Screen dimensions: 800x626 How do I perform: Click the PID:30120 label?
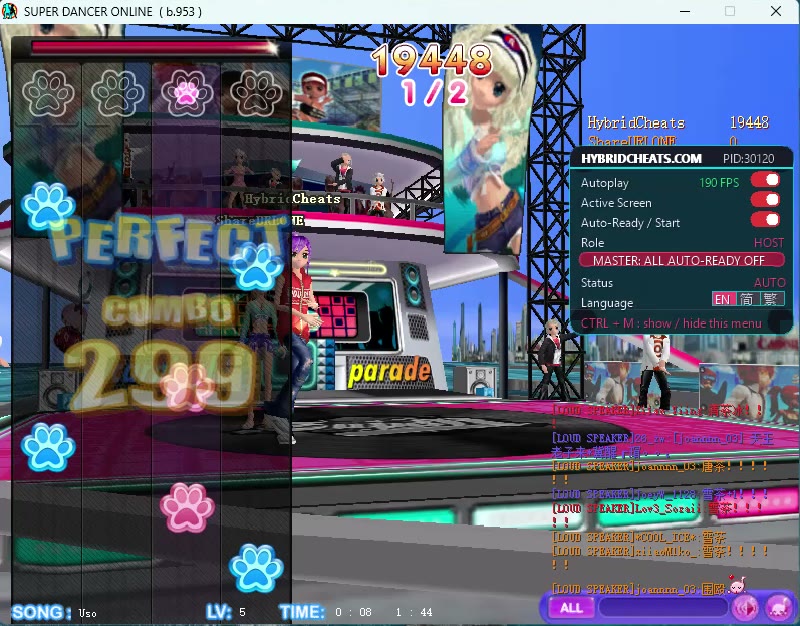(748, 158)
